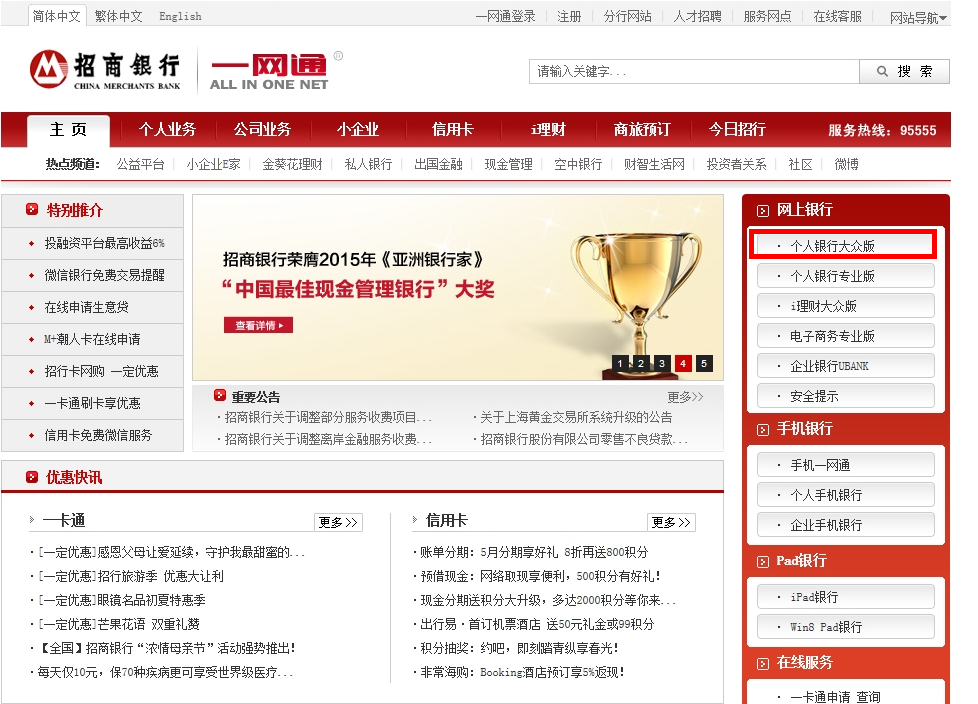Open the 商旅预订 menu
The width and height of the screenshot is (978, 704).
(642, 129)
